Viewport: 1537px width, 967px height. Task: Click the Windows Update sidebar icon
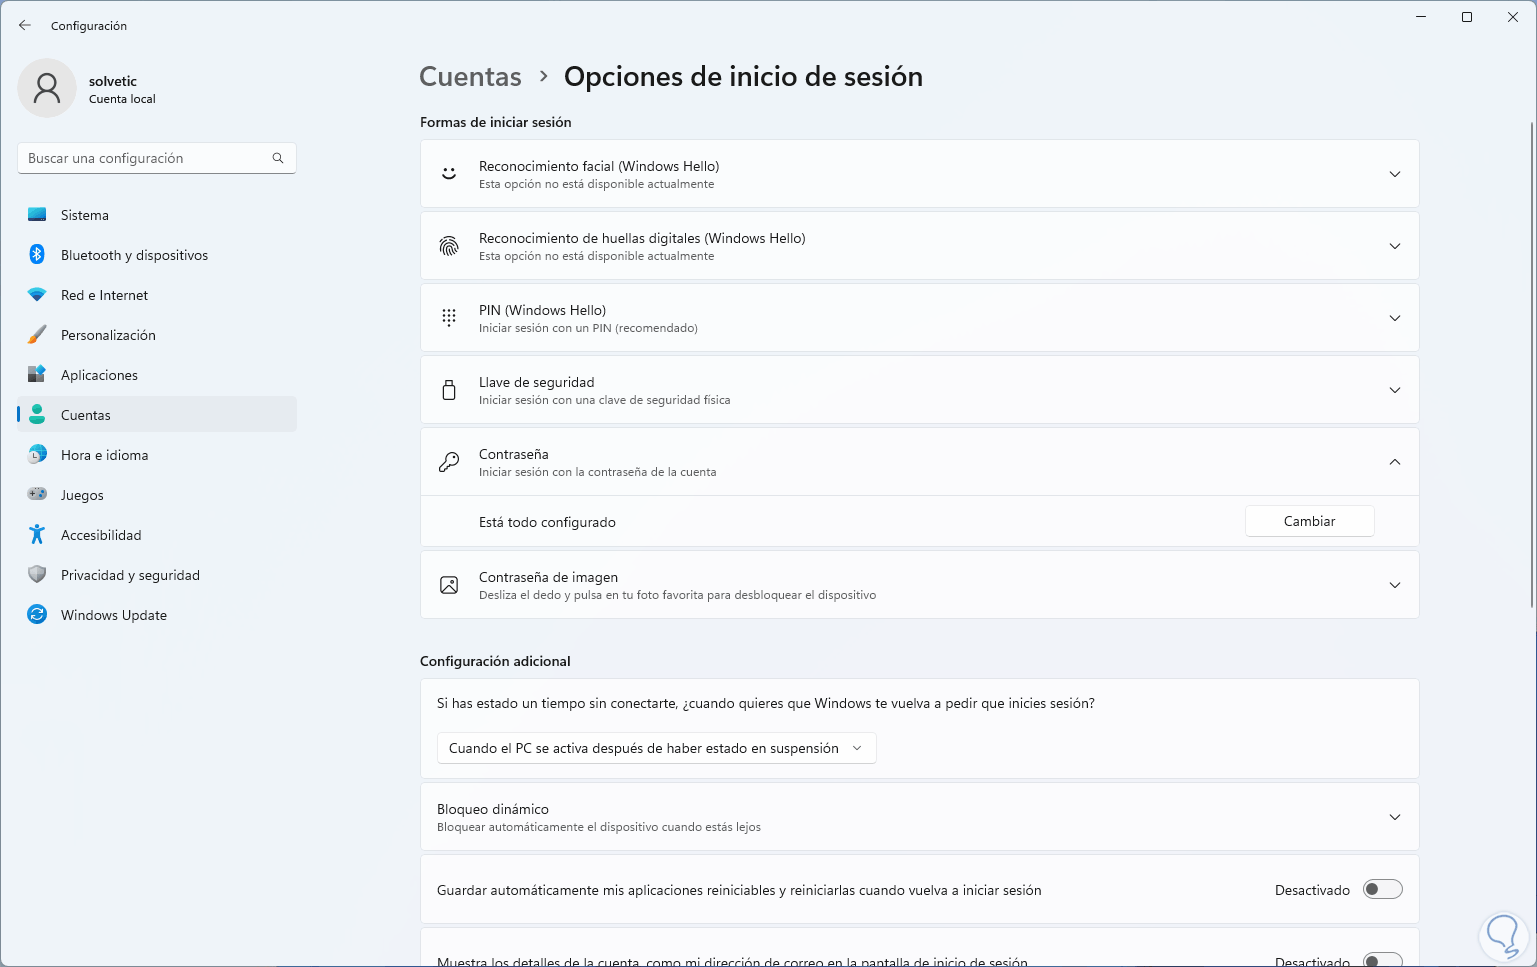coord(37,615)
